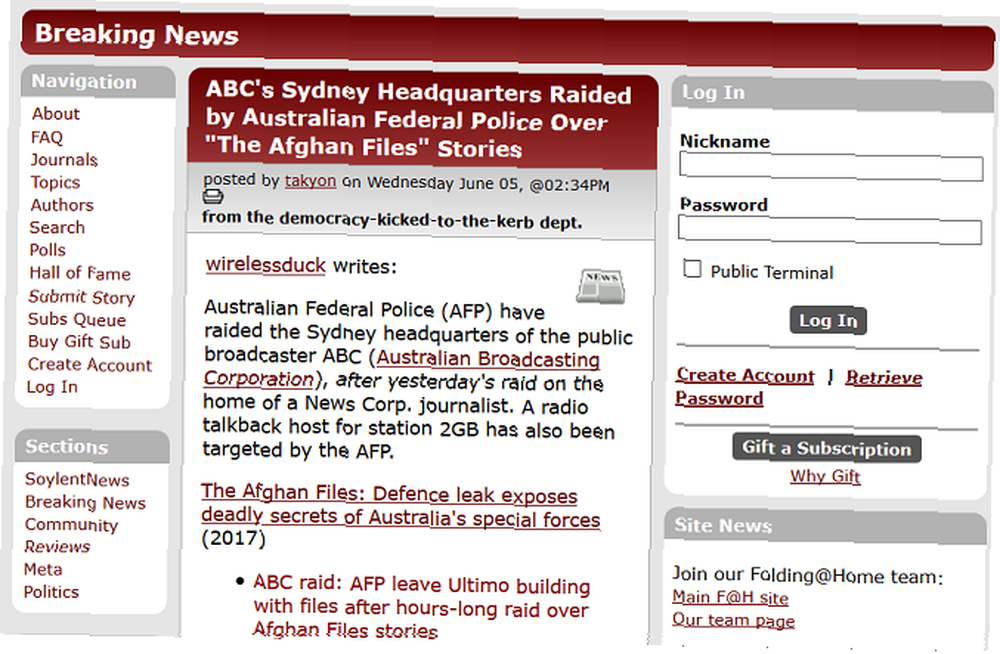This screenshot has width=1000, height=654.
Task: Visit the Community section
Action: [x=71, y=524]
